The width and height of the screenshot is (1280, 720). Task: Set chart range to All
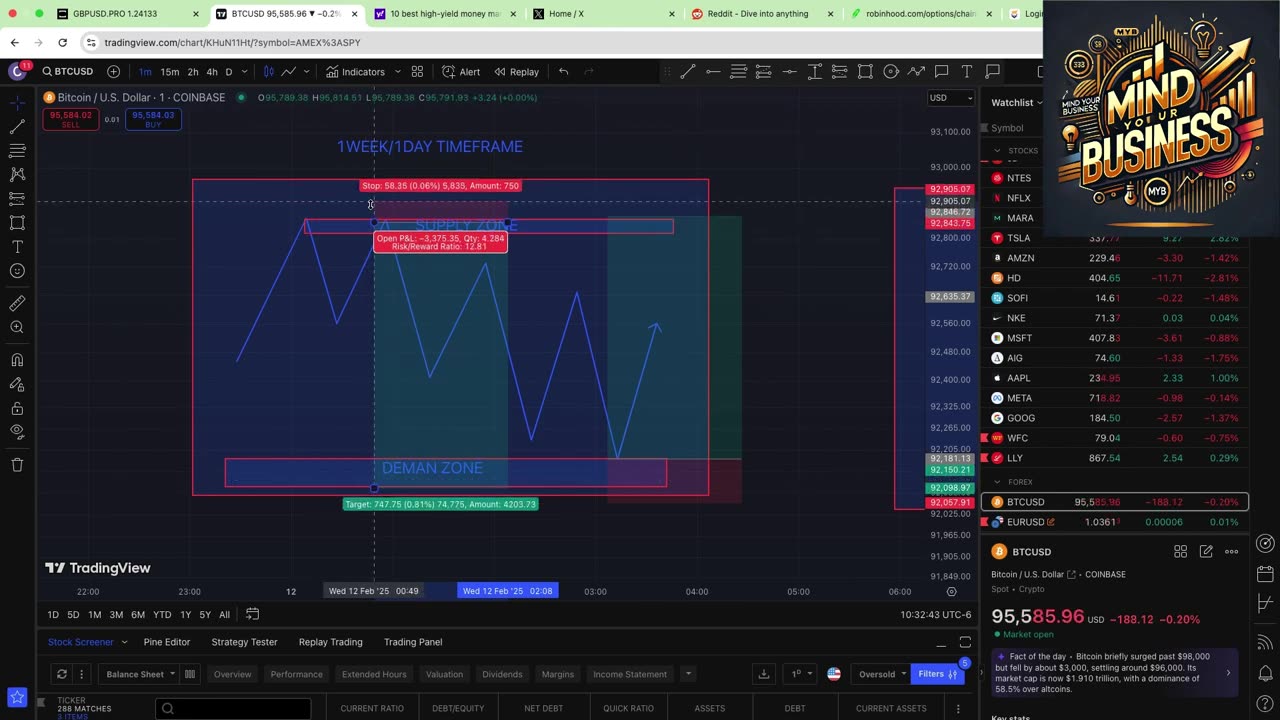pyautogui.click(x=224, y=615)
